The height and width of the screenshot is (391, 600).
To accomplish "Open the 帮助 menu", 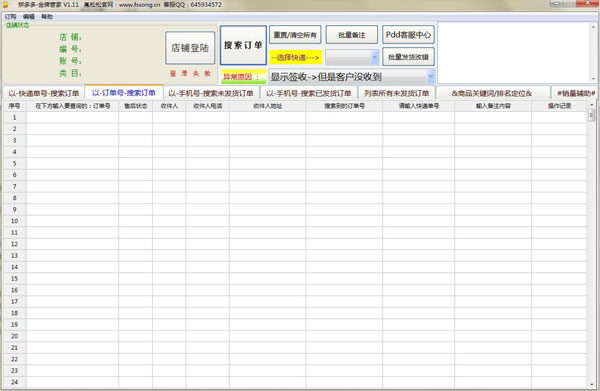I will tap(47, 17).
